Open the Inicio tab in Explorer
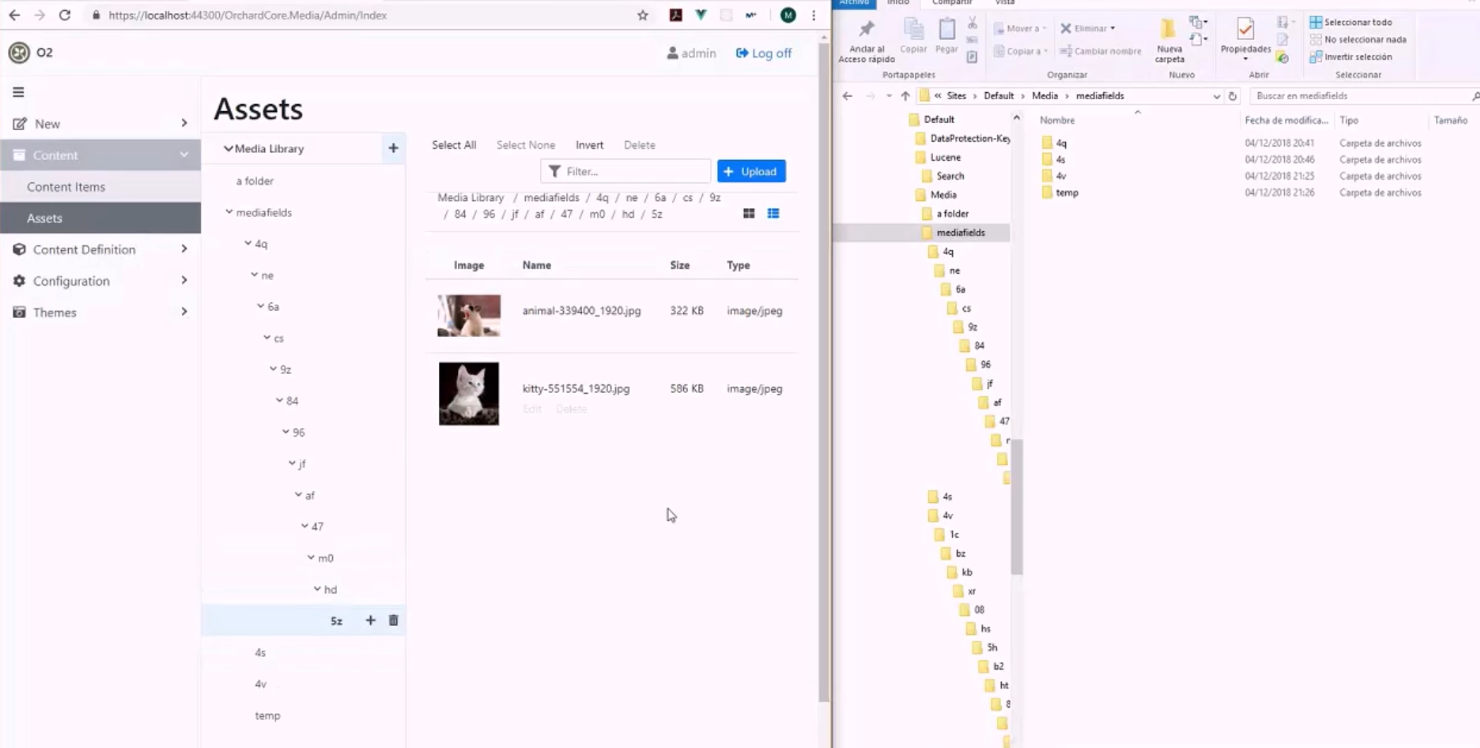Screen dimensions: 1480x748 tap(898, 3)
